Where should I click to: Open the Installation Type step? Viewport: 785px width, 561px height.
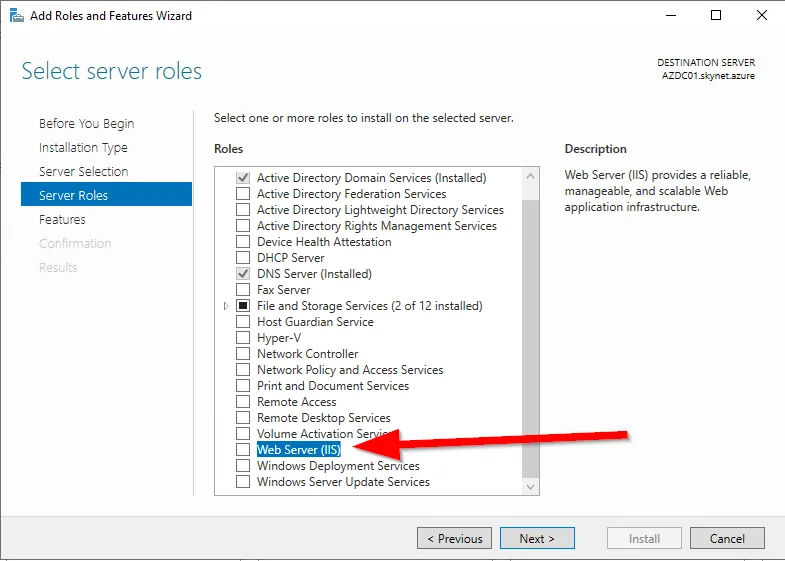coord(83,148)
